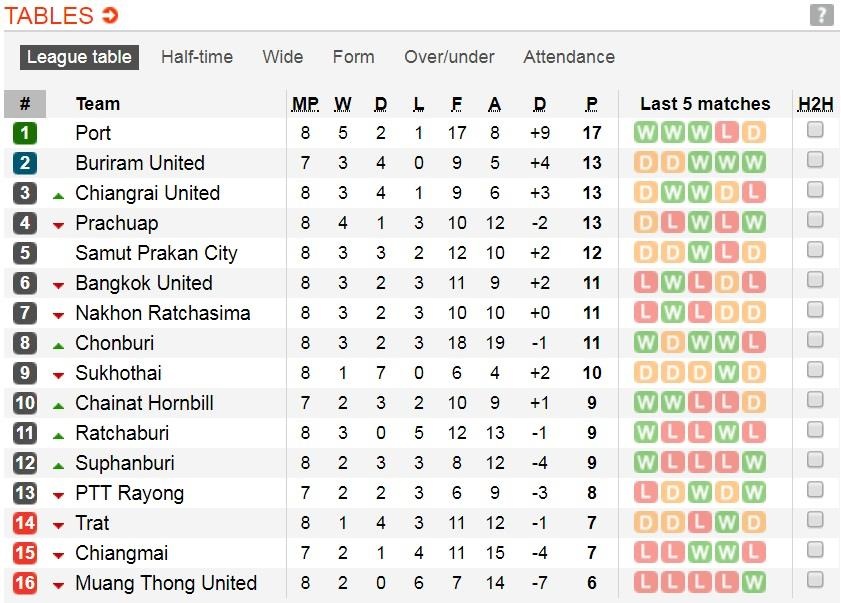The width and height of the screenshot is (841, 603).
Task: Tick the H2H checkbox for Port
Action: point(815,130)
